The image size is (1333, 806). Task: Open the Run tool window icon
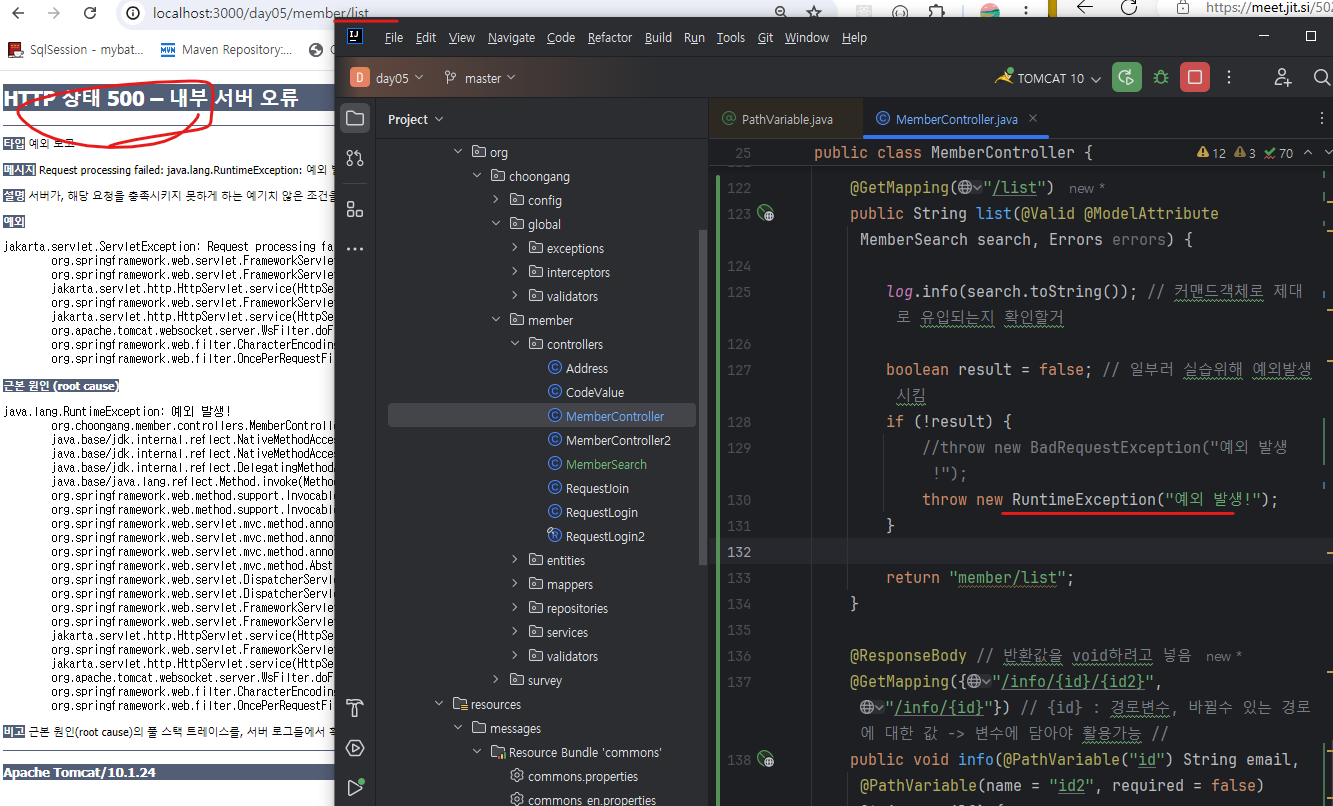355,788
